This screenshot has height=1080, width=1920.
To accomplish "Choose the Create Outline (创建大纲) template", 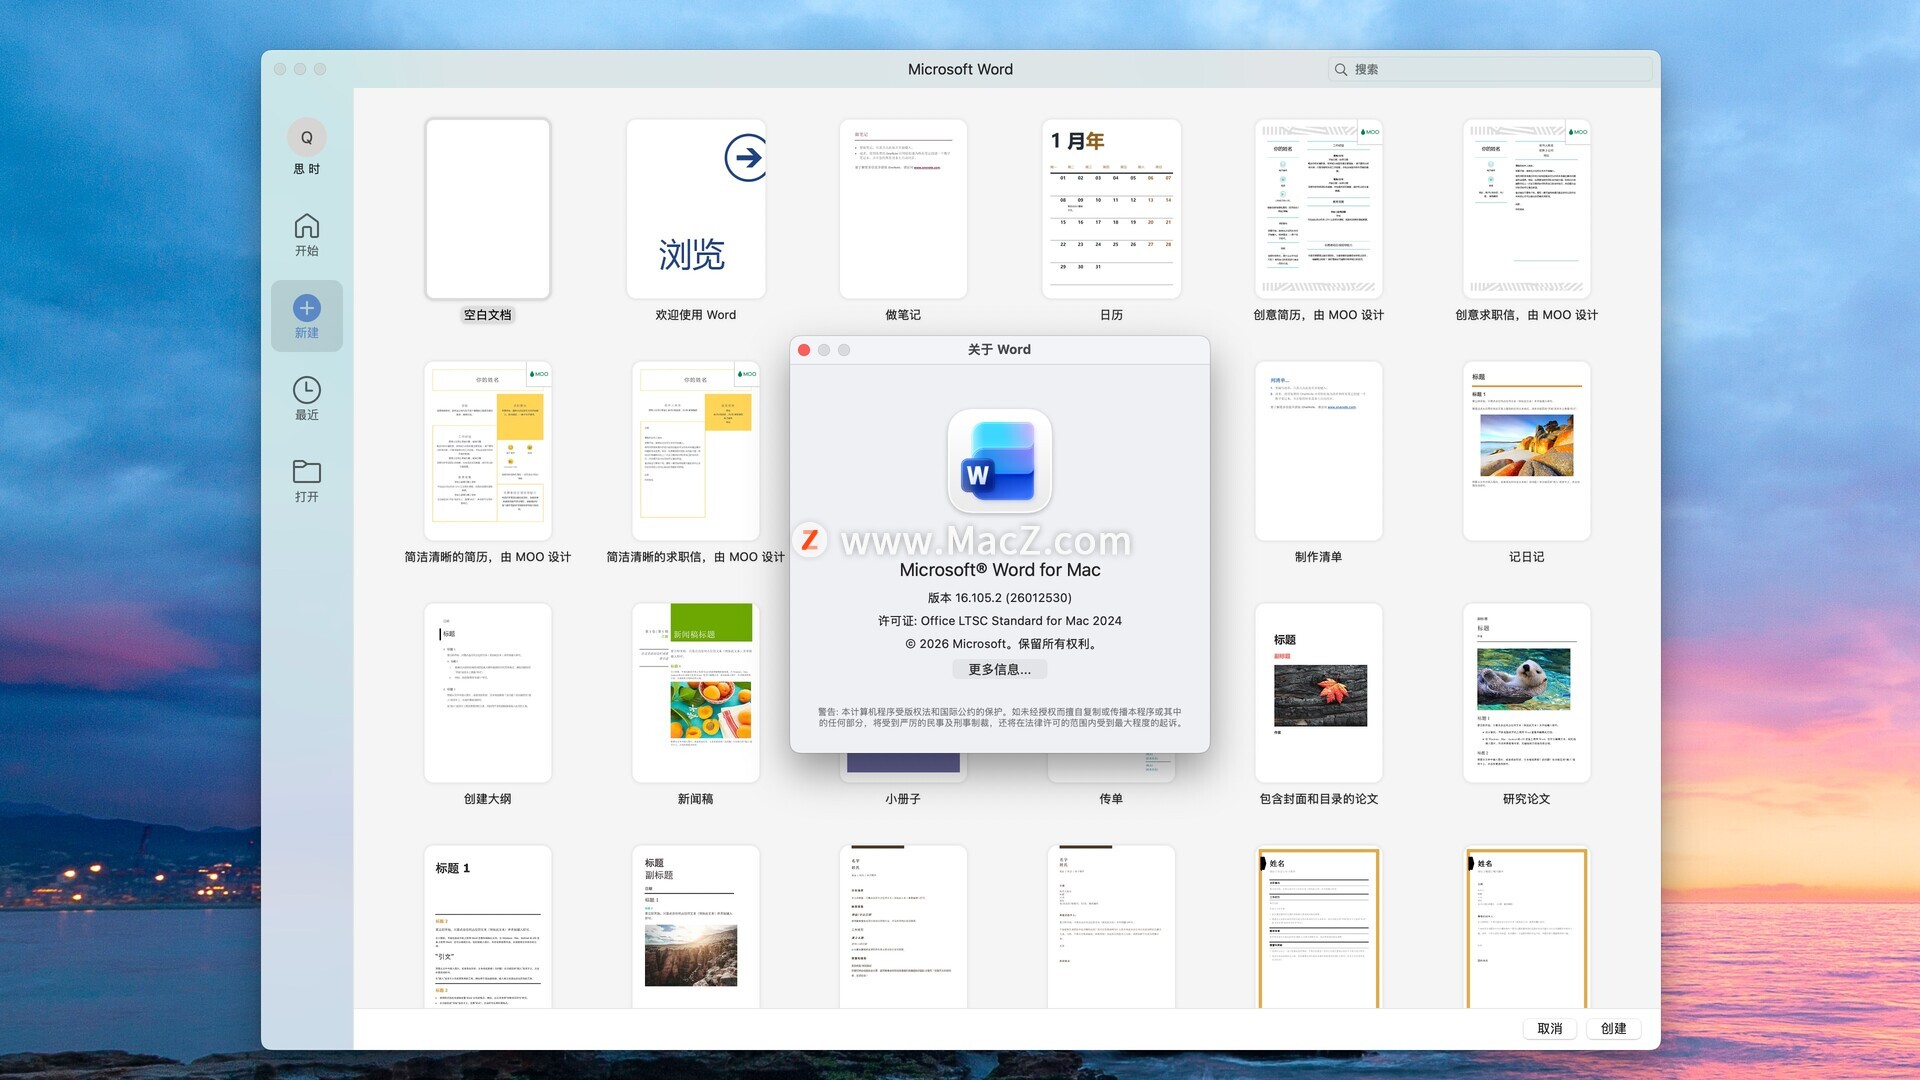I will [x=488, y=692].
